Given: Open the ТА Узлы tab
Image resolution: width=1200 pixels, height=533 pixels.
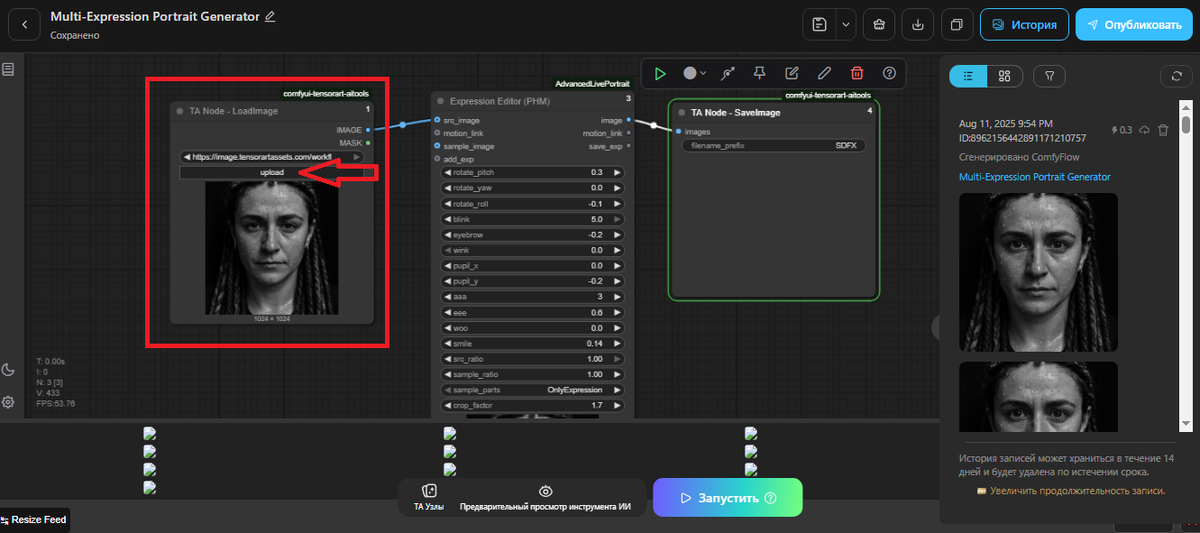Looking at the screenshot, I should click(429, 497).
